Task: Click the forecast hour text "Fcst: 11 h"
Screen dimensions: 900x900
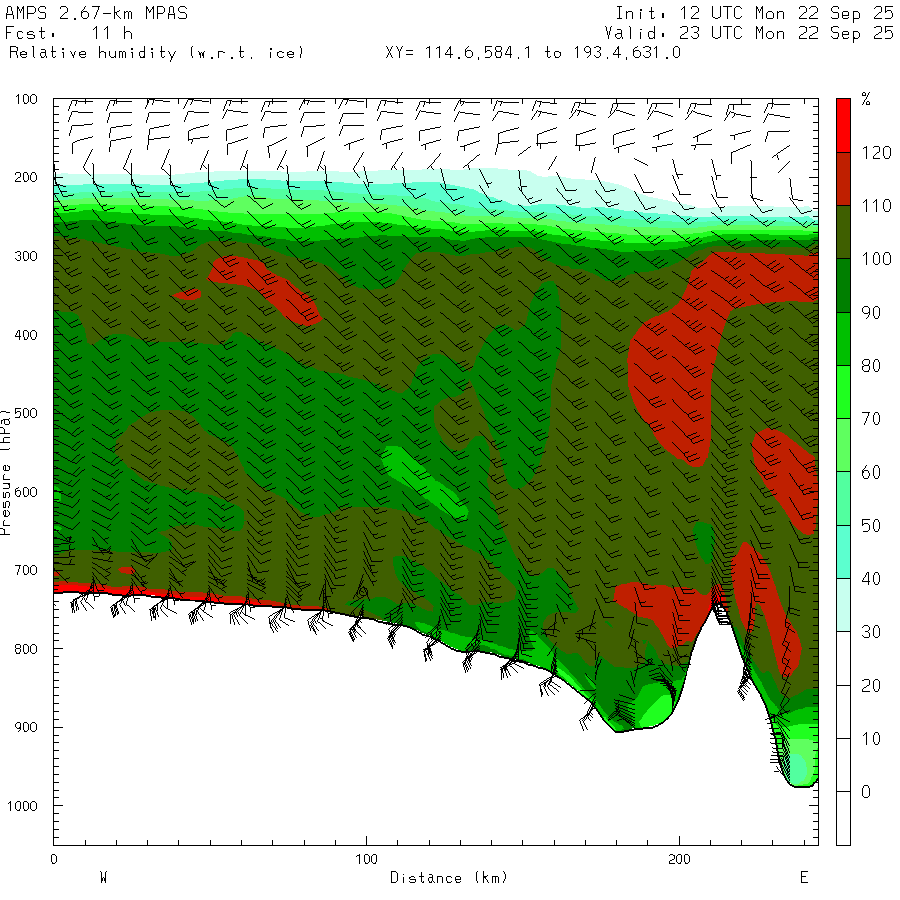Action: click(69, 33)
